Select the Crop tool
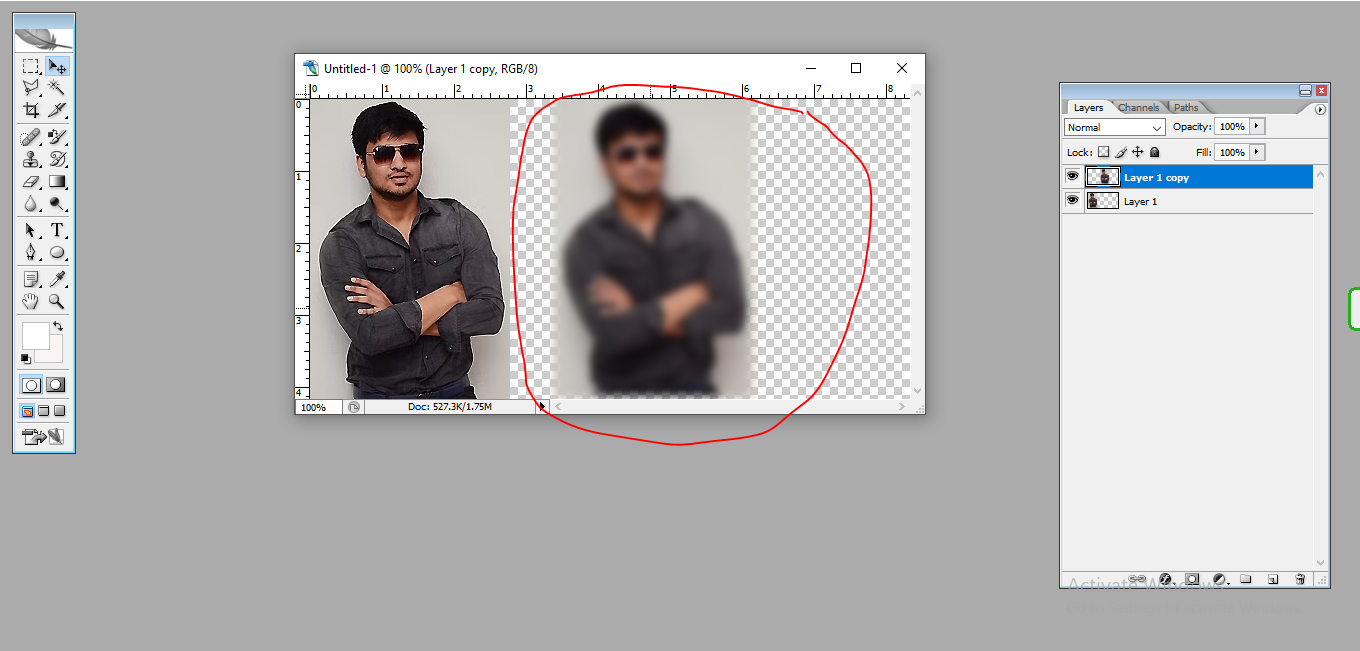This screenshot has height=651, width=1360. click(31, 110)
